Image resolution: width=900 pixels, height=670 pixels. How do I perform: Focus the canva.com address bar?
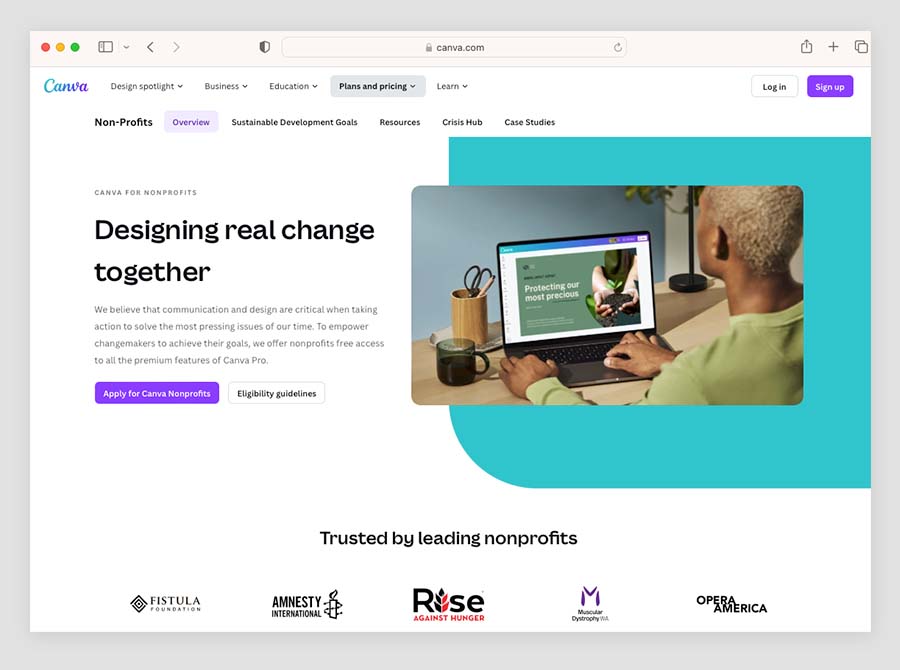[454, 47]
